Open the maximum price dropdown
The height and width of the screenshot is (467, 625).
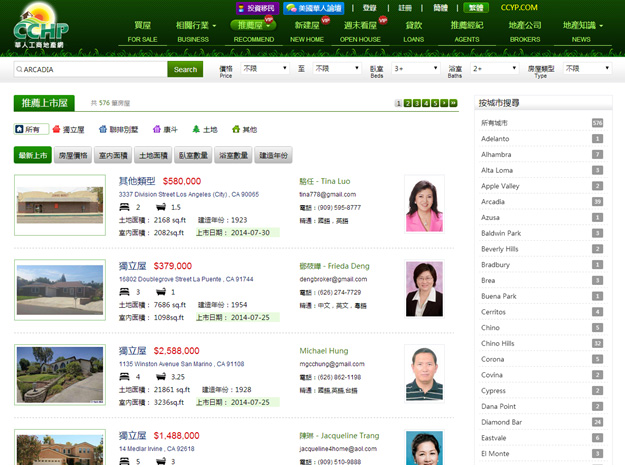(337, 69)
